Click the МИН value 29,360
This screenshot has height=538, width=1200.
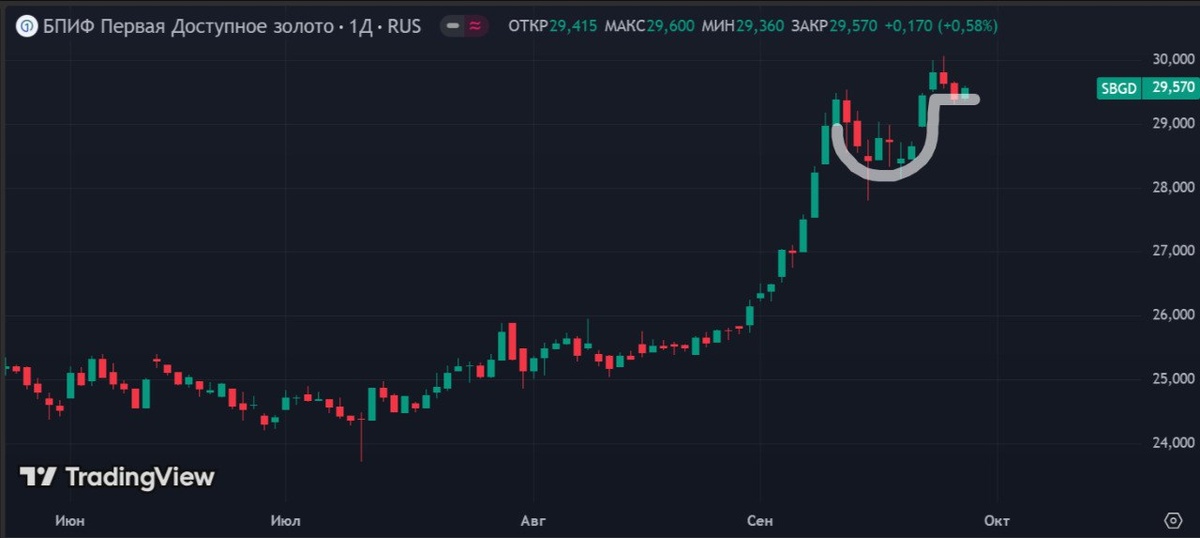pyautogui.click(x=759, y=26)
